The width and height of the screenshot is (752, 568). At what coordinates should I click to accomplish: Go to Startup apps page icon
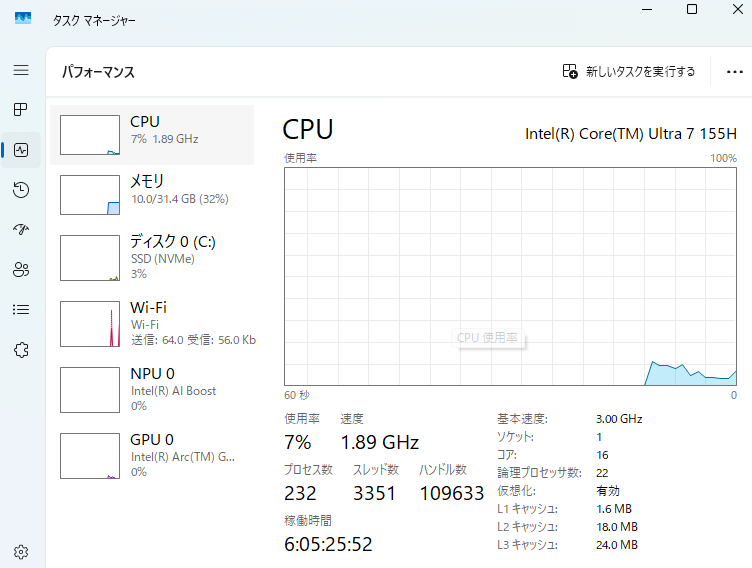21,230
